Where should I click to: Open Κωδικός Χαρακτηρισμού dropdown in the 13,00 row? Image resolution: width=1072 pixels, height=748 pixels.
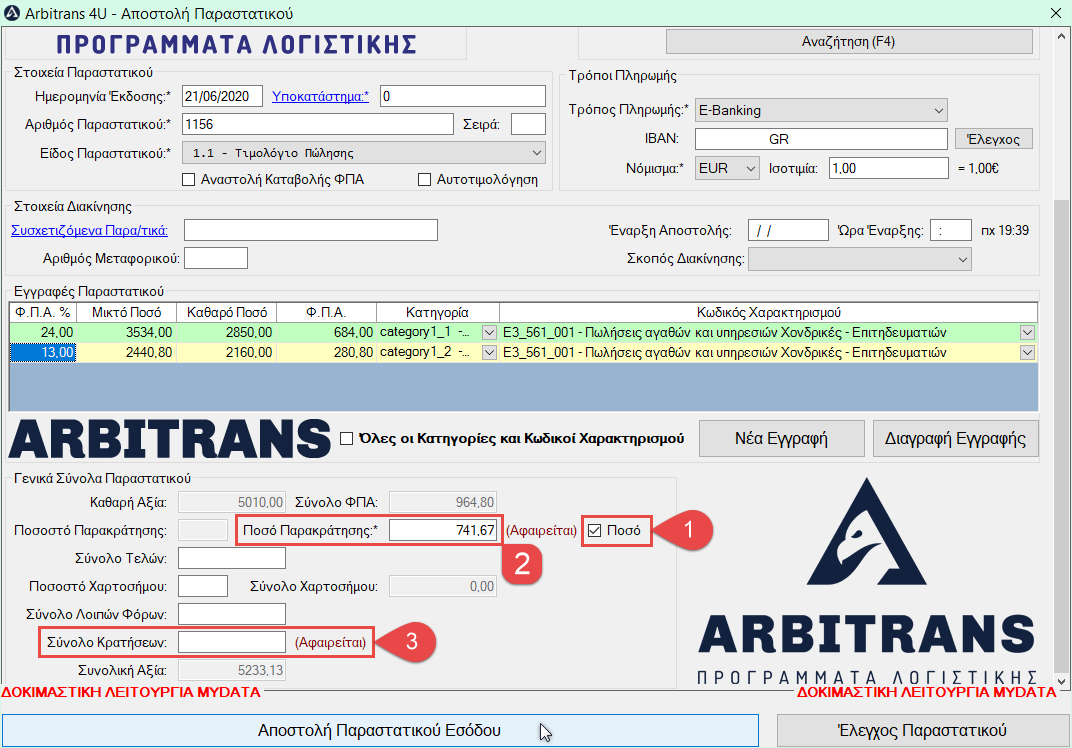[x=1028, y=353]
